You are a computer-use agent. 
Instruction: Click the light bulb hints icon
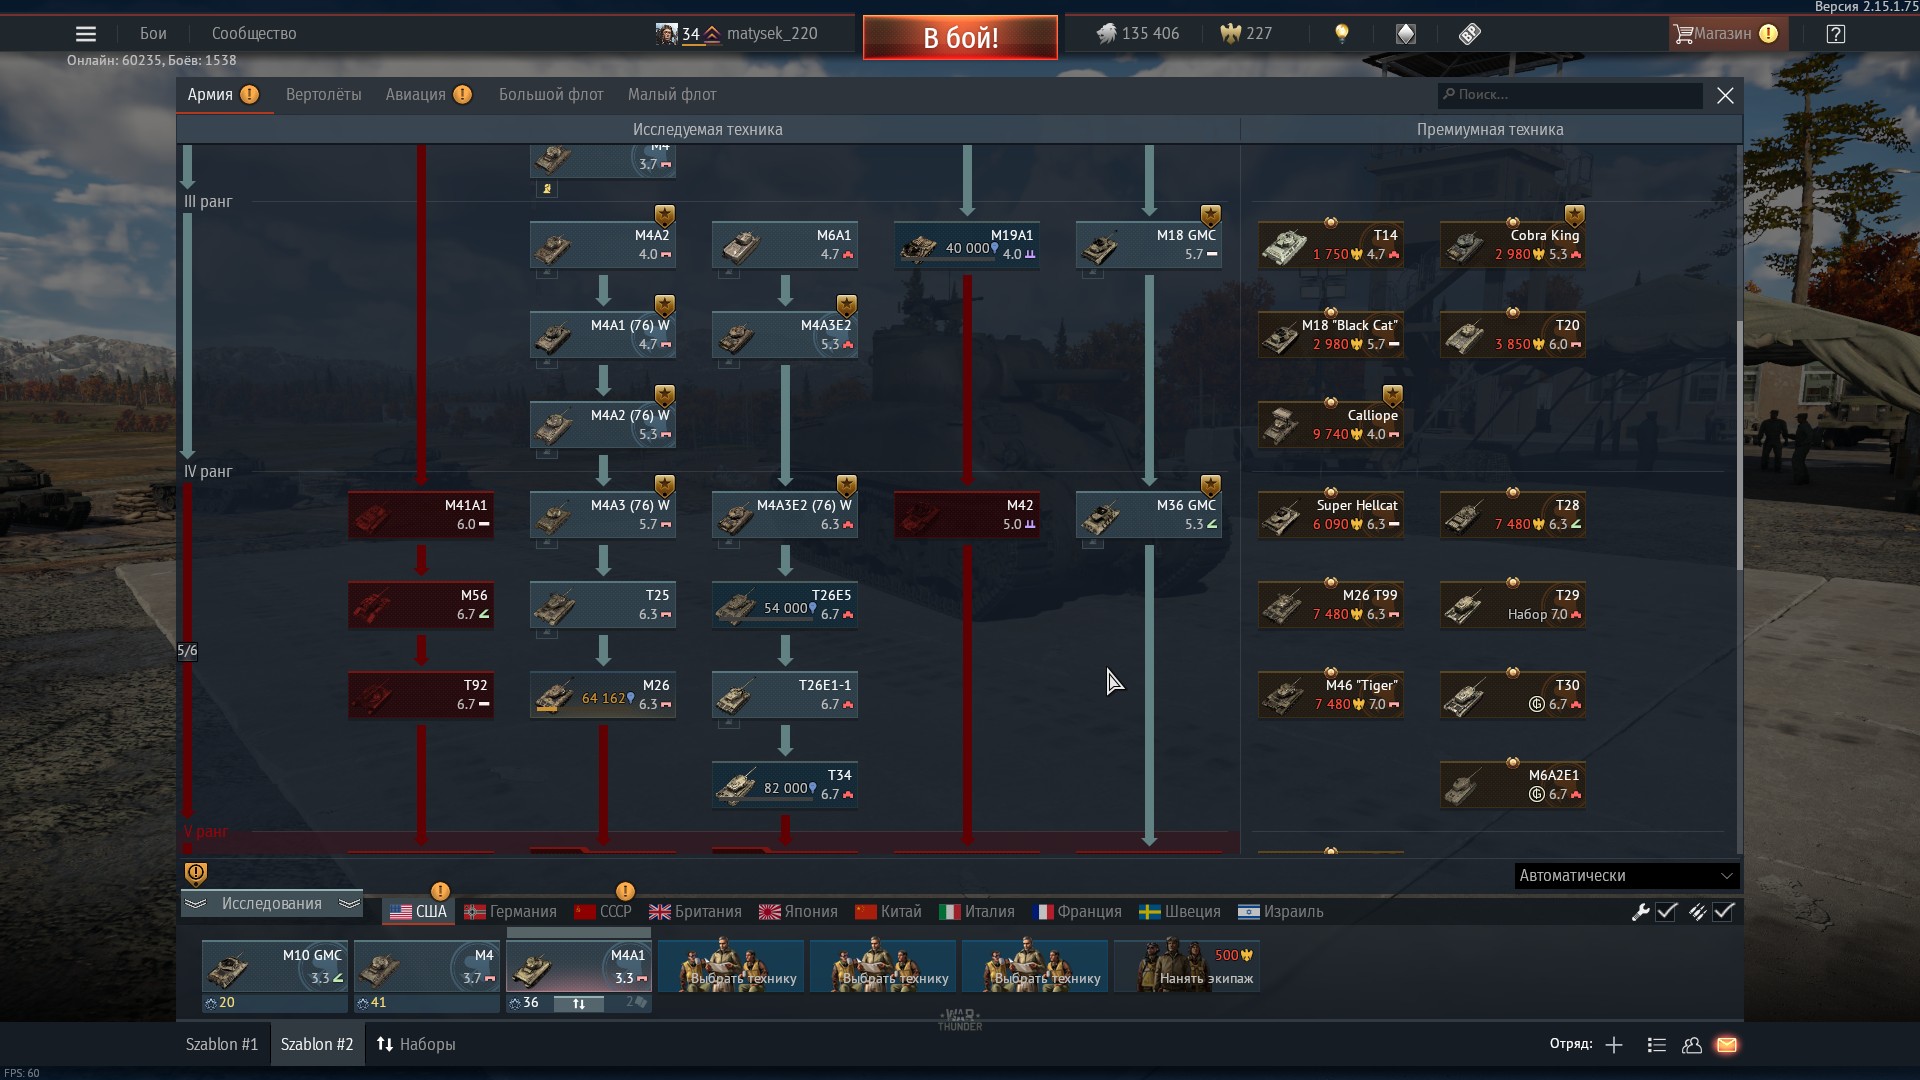tap(1342, 34)
